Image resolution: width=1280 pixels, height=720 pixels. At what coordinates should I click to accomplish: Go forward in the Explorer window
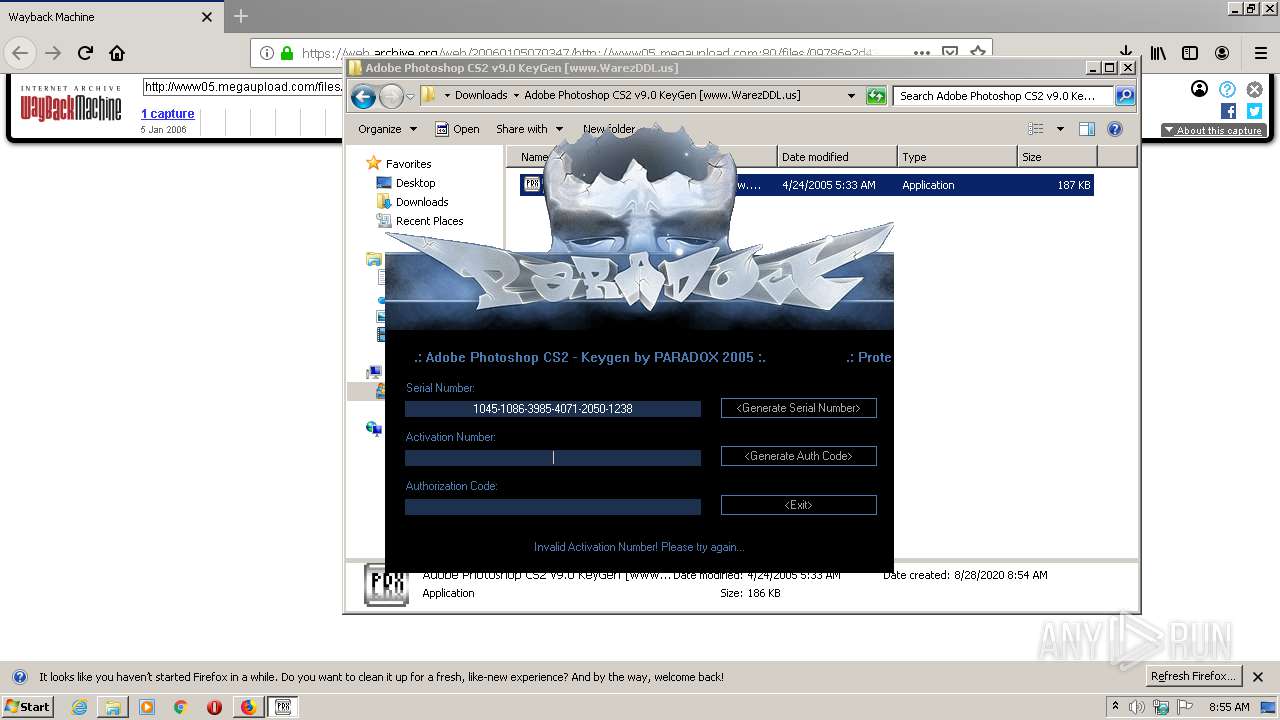click(x=391, y=96)
